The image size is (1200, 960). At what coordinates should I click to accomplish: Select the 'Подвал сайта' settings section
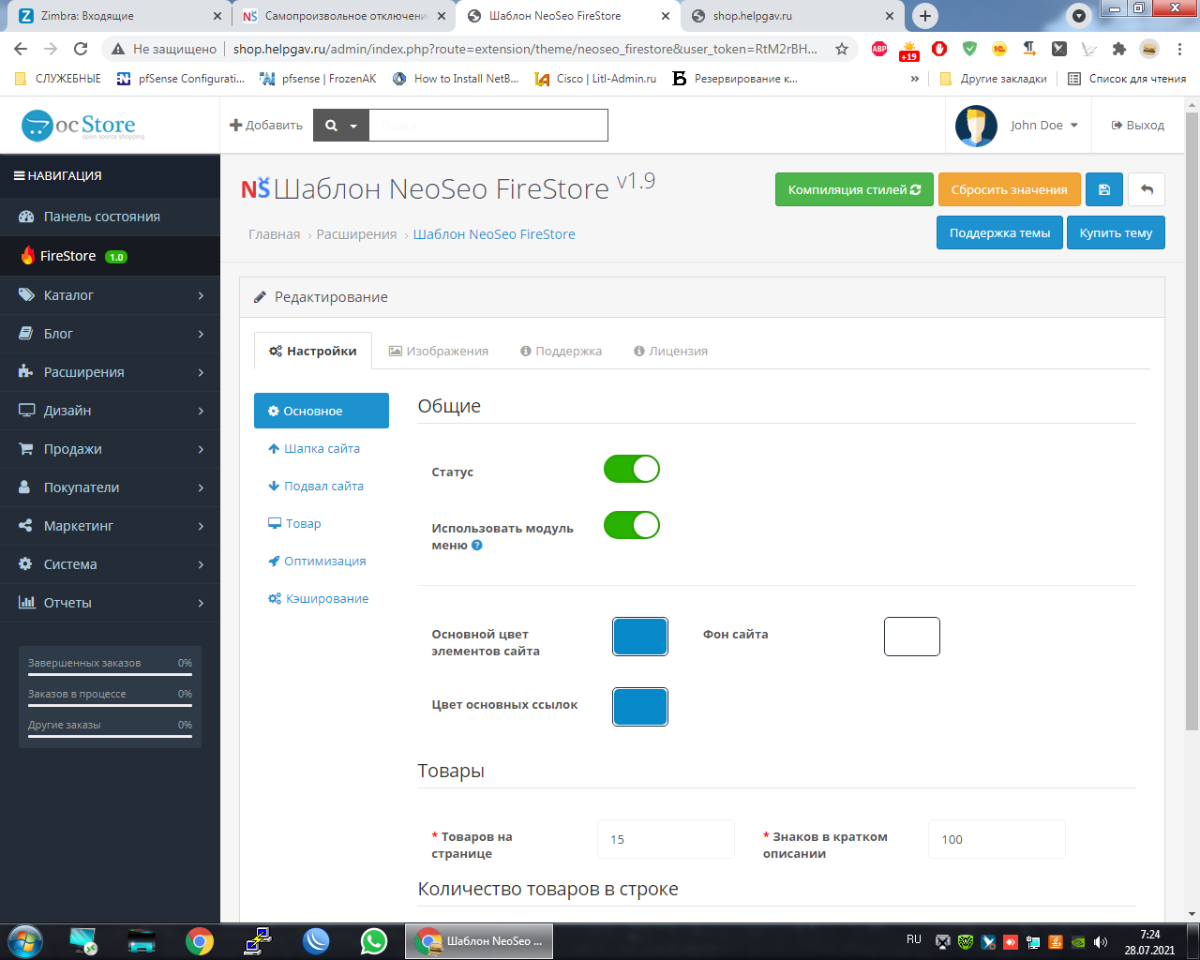click(x=321, y=486)
